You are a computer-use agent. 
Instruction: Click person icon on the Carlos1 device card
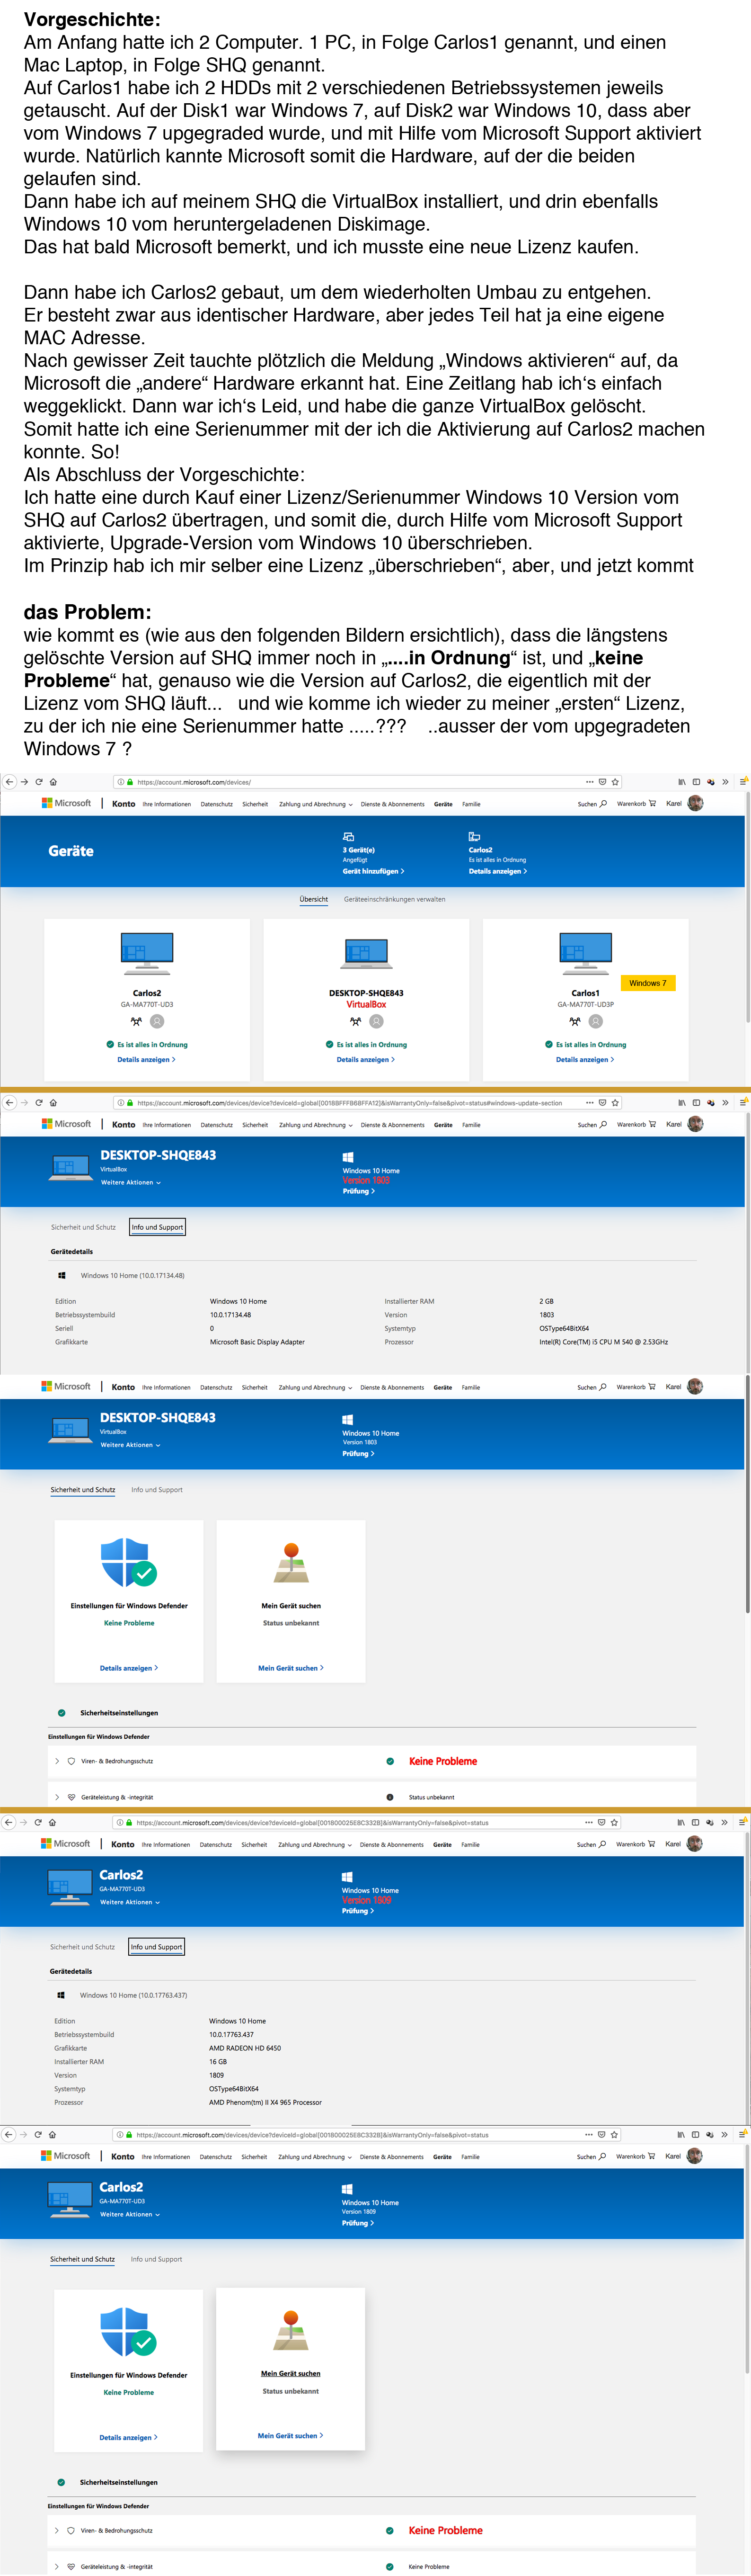596,1021
